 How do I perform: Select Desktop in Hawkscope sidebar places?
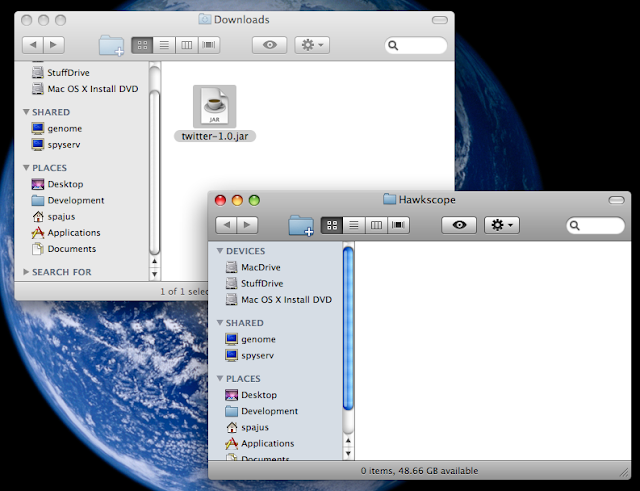258,395
